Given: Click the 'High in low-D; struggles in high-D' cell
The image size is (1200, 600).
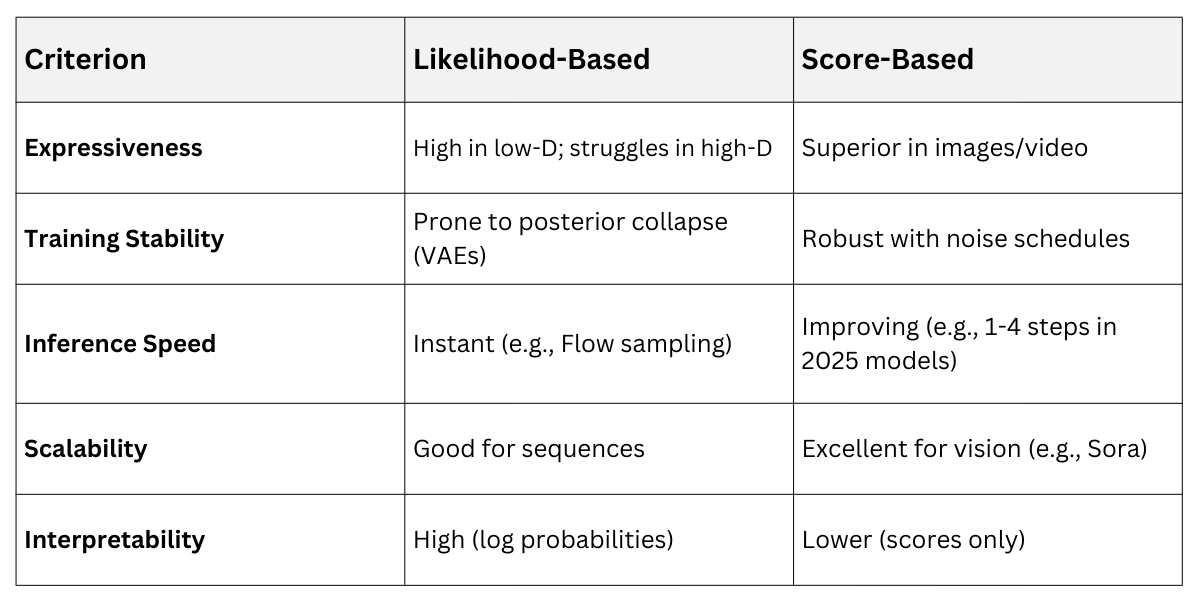Looking at the screenshot, I should [x=592, y=149].
